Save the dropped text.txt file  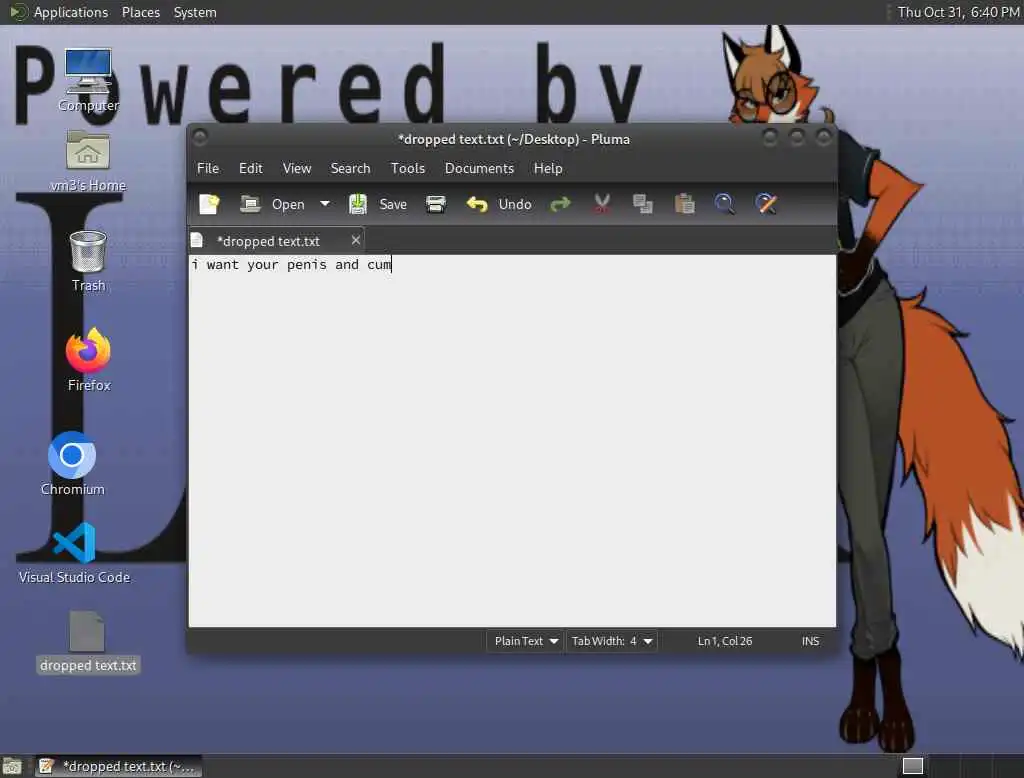pyautogui.click(x=377, y=204)
